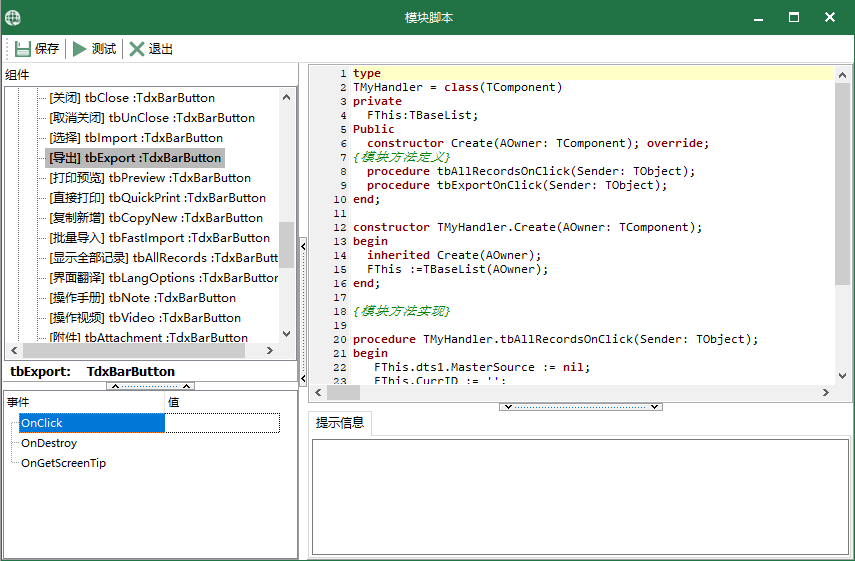Click inside the 提示信息 message area

point(580,497)
